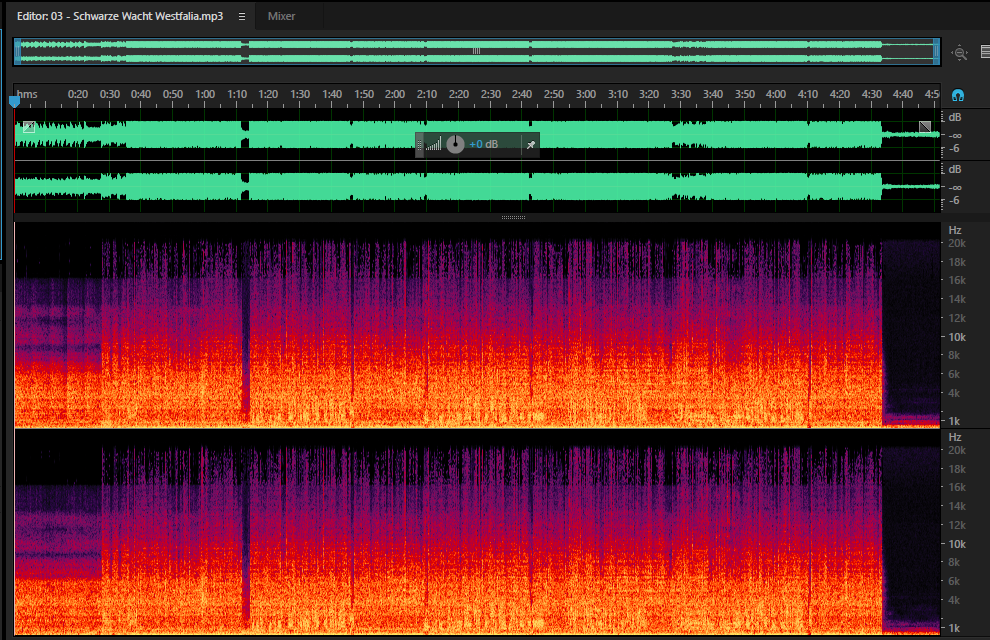Click the HUD drag grip handle
Image resolution: width=990 pixels, height=640 pixels.
pos(419,145)
